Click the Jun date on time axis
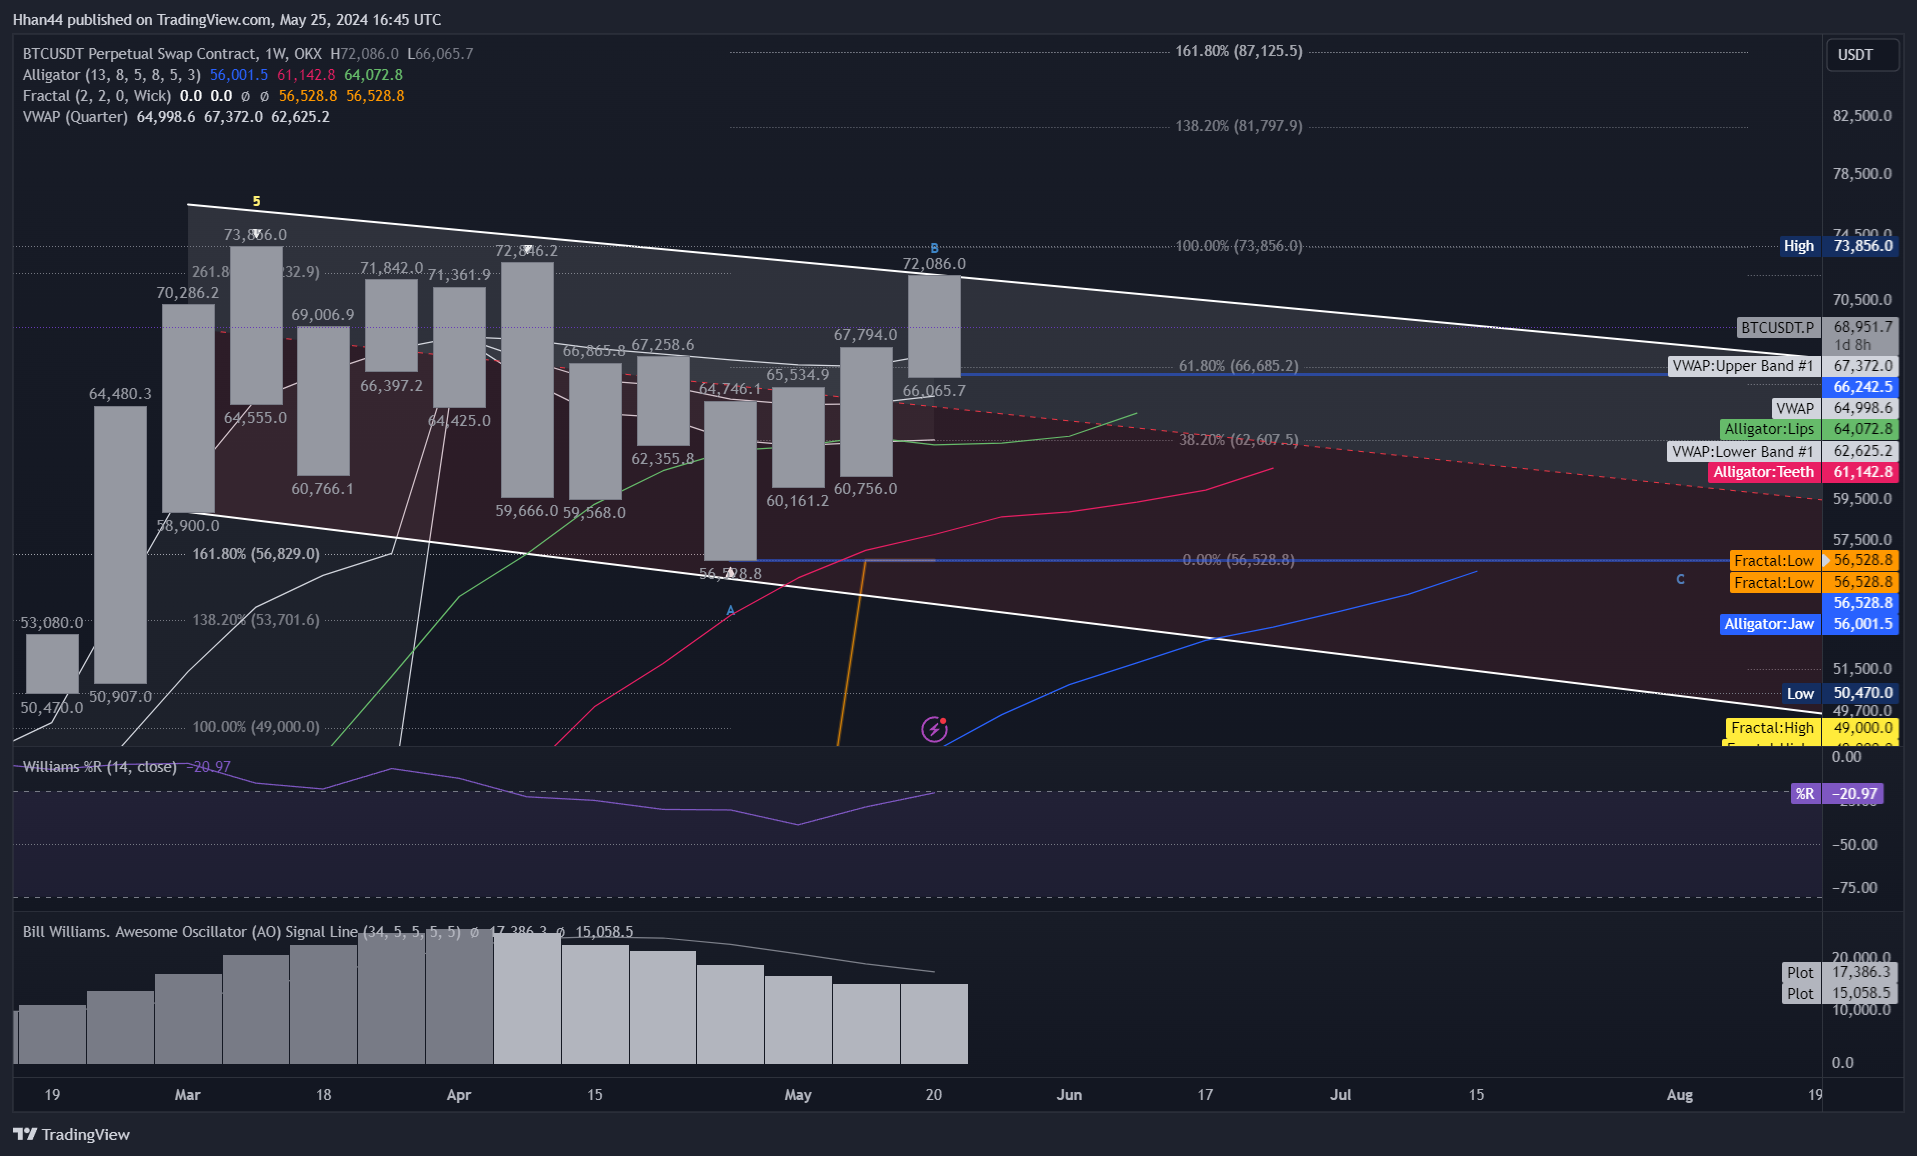 tap(1069, 1095)
